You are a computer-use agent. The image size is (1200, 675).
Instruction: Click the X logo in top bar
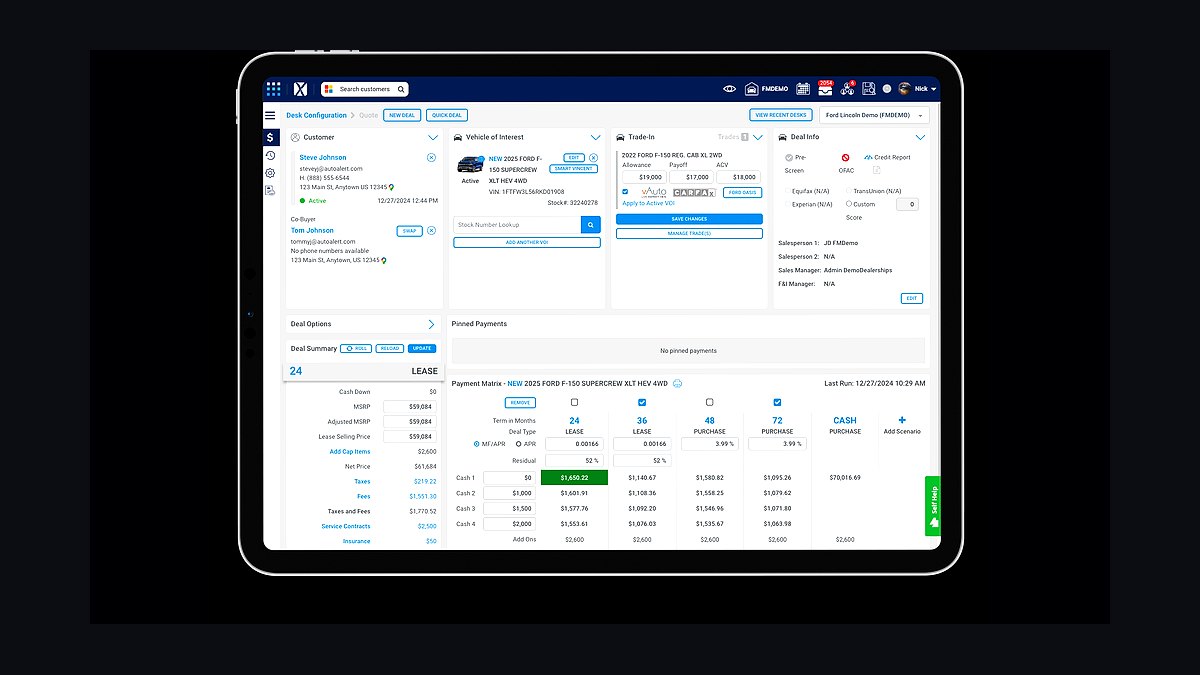(x=299, y=88)
